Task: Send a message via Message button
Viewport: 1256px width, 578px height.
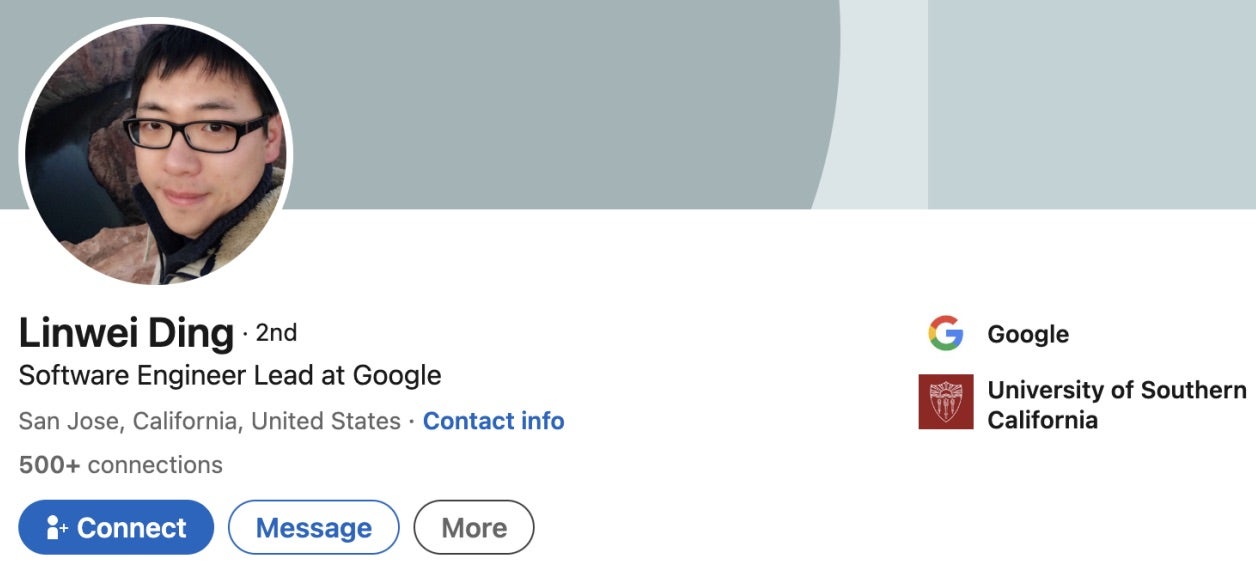Action: pos(313,528)
